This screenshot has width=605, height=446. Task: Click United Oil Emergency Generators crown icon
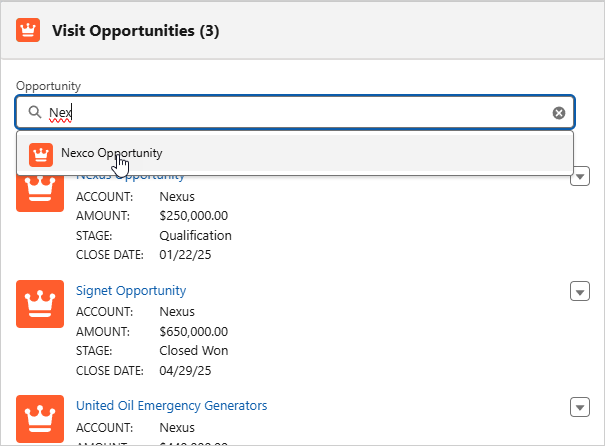tap(40, 419)
